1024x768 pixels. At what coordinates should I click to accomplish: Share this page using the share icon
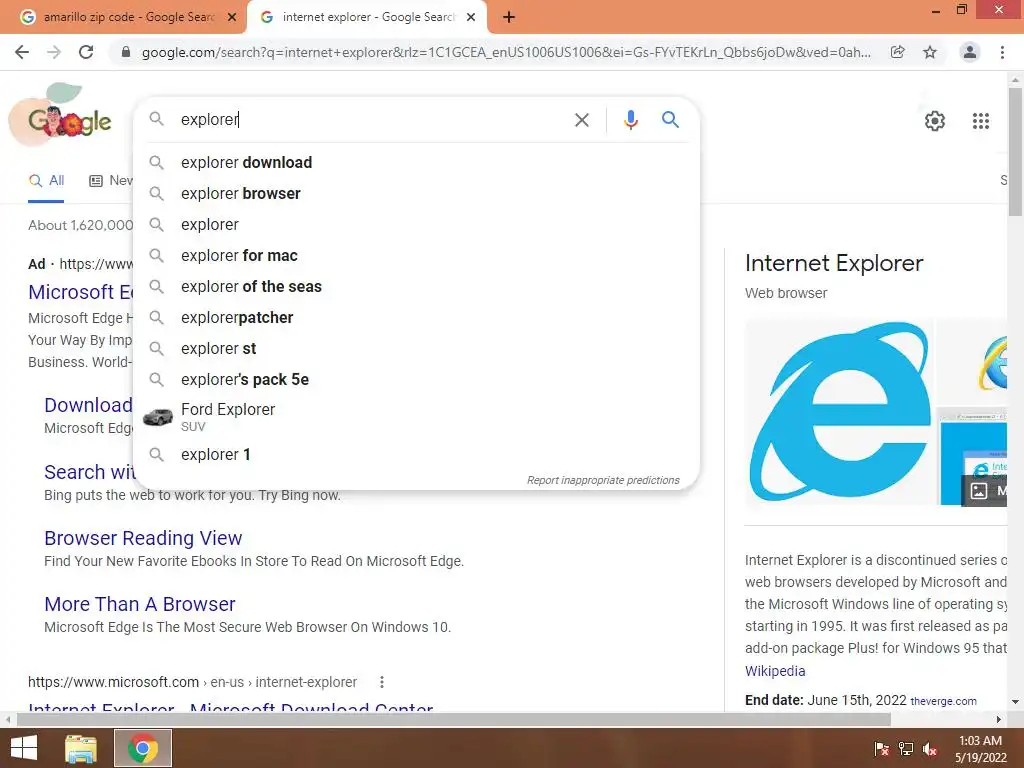click(898, 52)
